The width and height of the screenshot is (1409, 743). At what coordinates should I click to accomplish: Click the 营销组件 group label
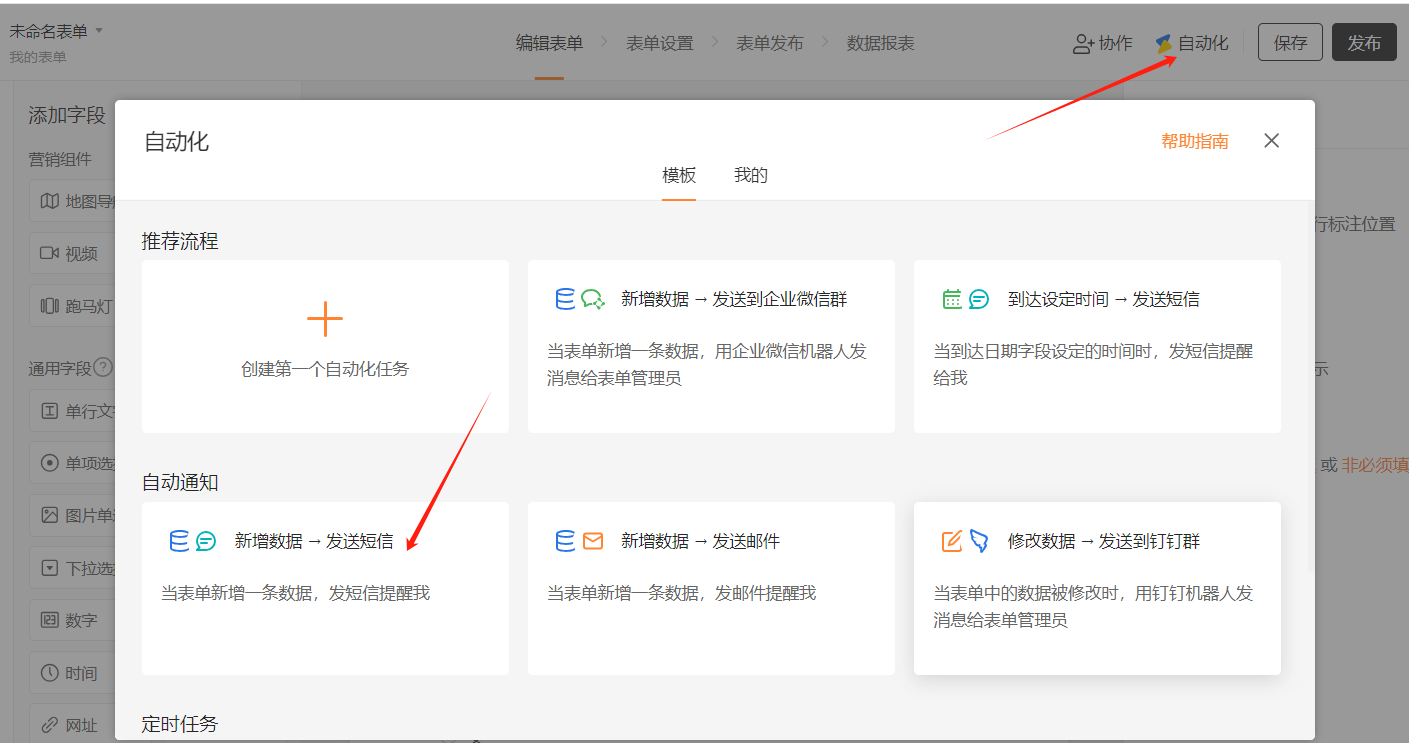[60, 159]
